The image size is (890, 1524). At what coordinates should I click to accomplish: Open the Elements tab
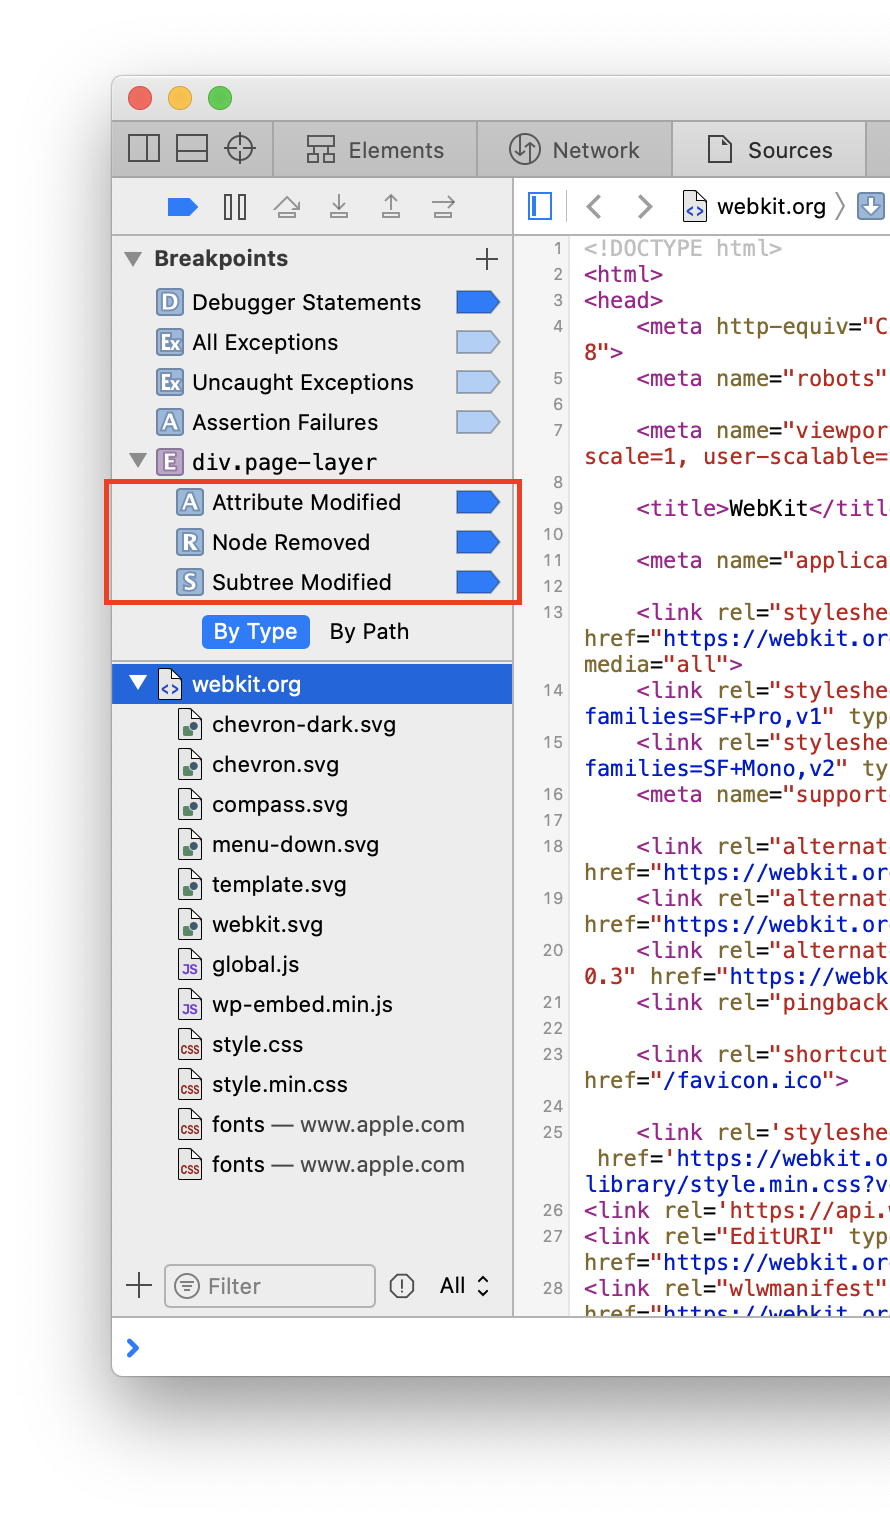[x=375, y=150]
